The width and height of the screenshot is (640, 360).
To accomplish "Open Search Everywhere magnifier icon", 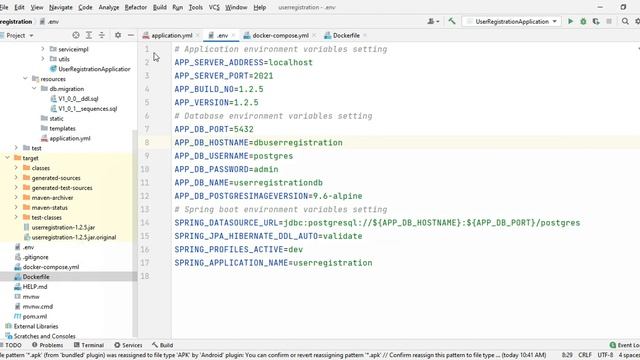I will [x=625, y=21].
